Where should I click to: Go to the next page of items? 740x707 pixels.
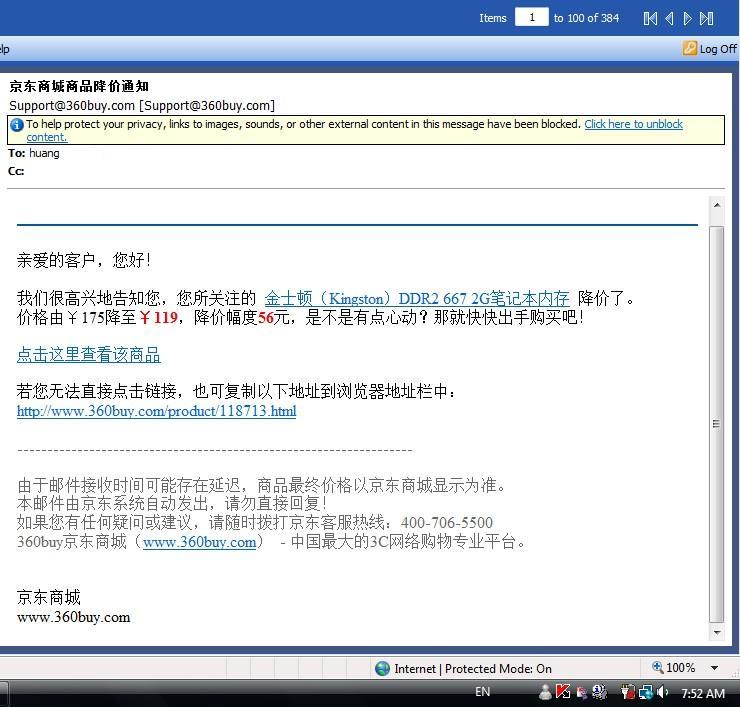pyautogui.click(x=688, y=18)
